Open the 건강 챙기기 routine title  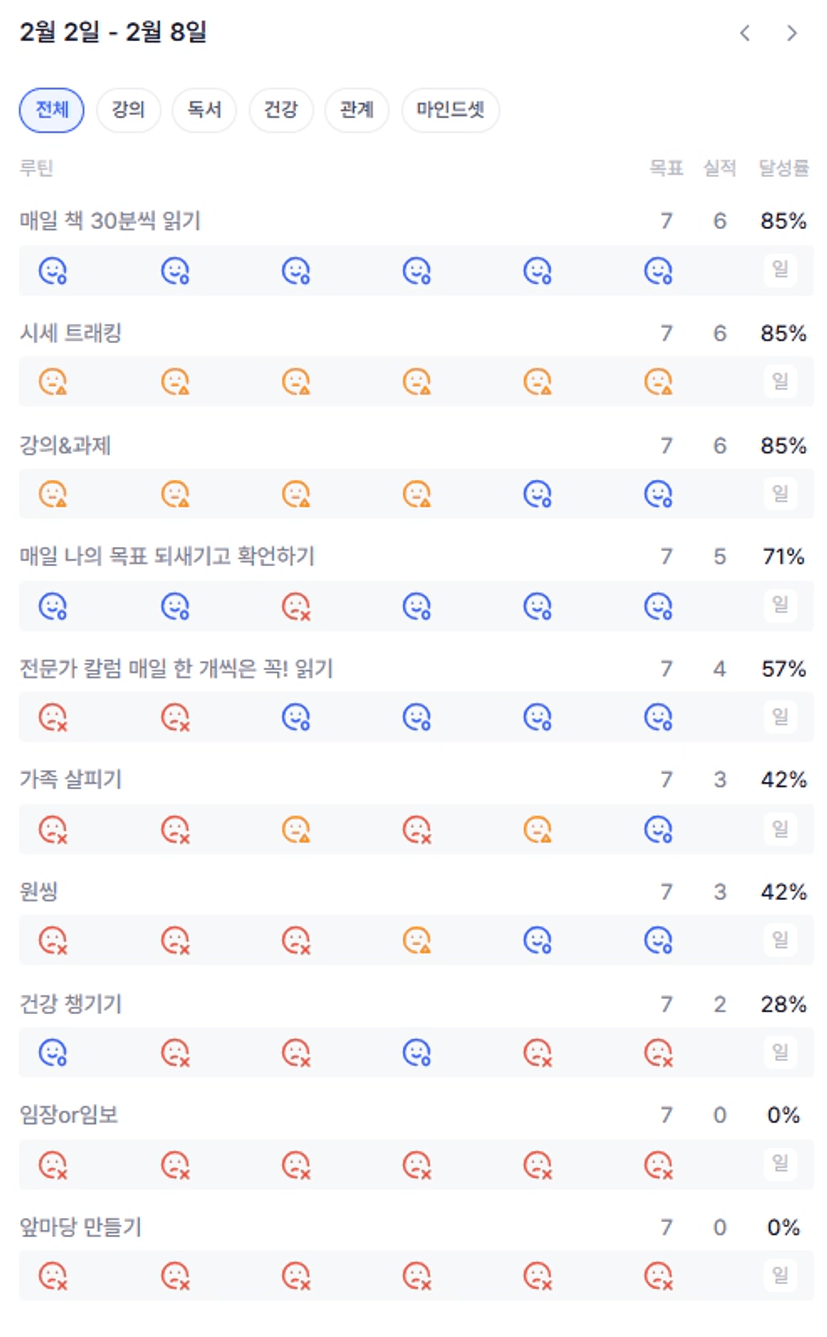click(x=71, y=1003)
